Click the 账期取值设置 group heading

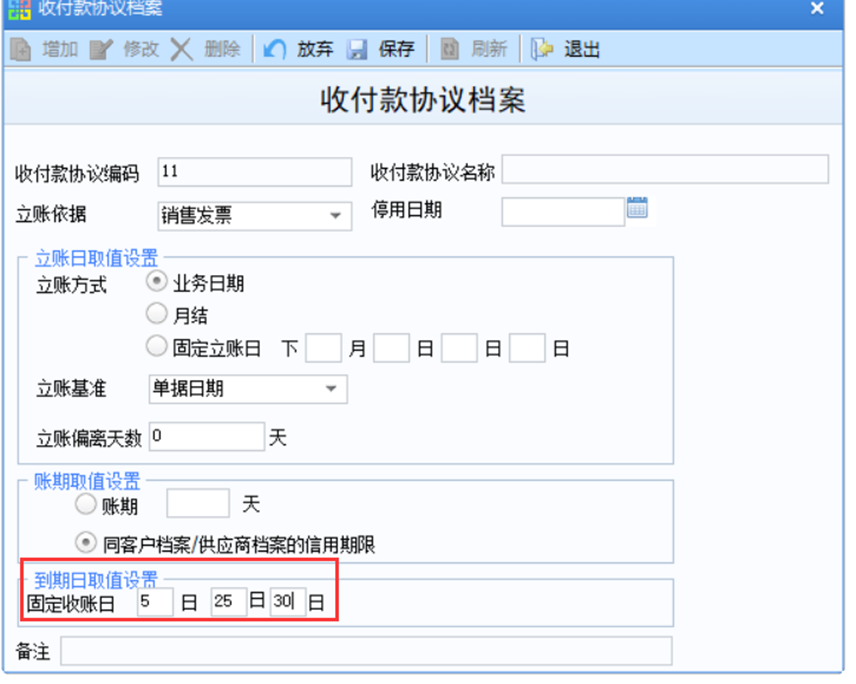tap(87, 481)
